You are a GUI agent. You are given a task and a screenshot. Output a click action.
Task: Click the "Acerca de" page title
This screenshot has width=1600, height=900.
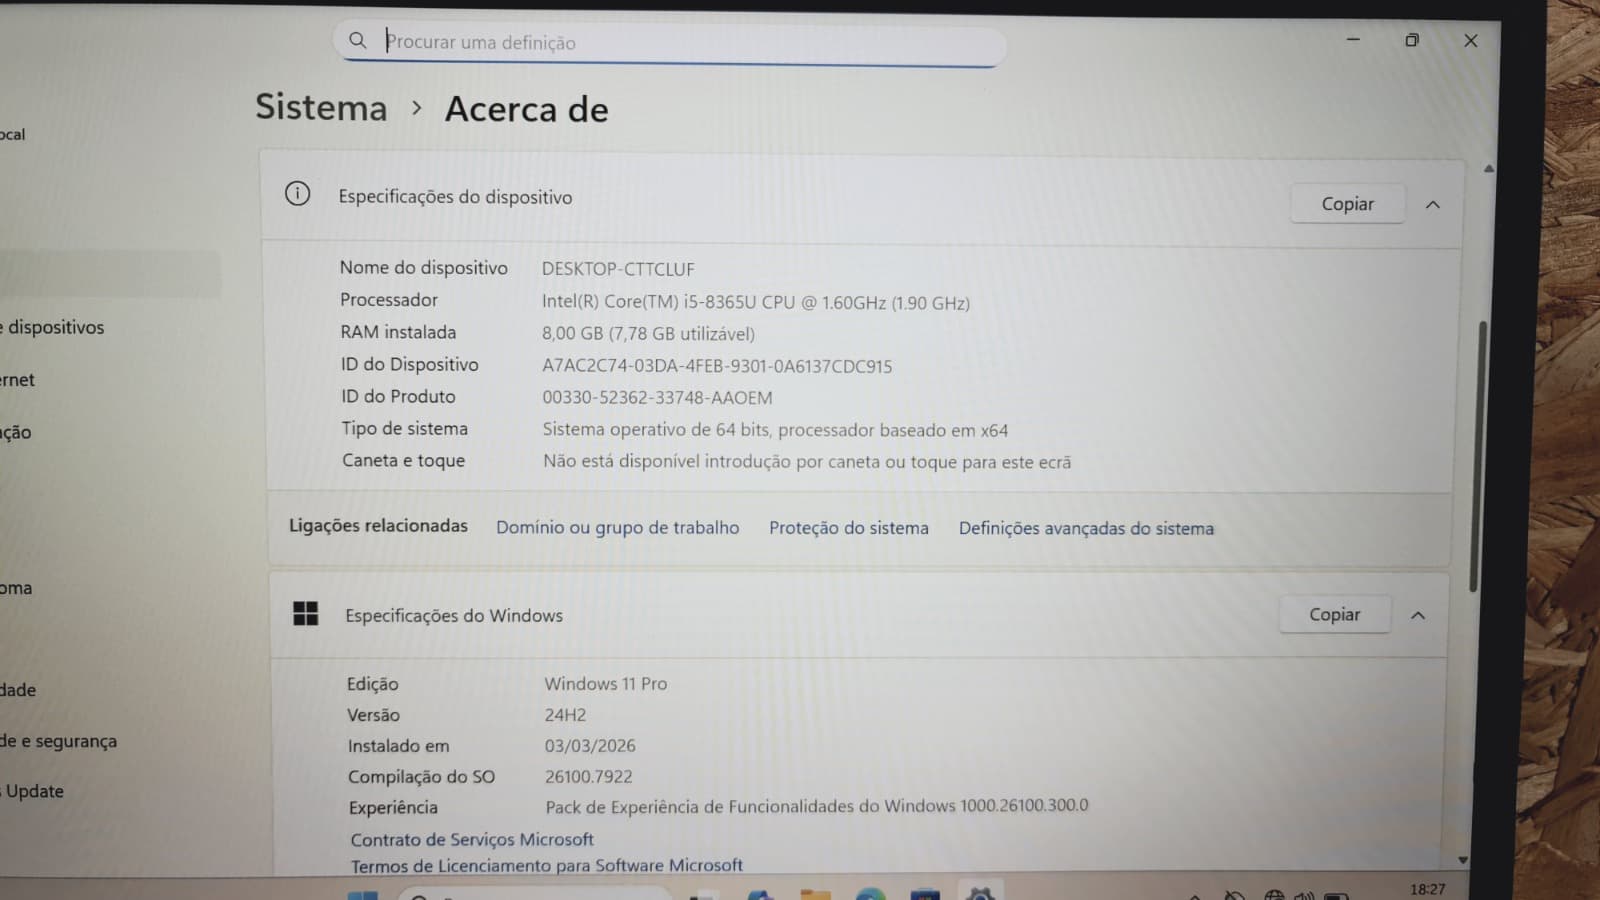[x=527, y=109]
